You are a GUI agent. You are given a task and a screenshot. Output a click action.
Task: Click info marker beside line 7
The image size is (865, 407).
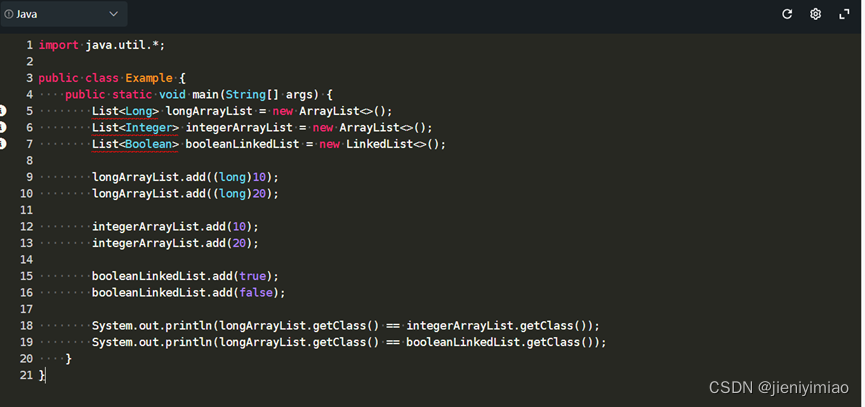tap(2, 144)
